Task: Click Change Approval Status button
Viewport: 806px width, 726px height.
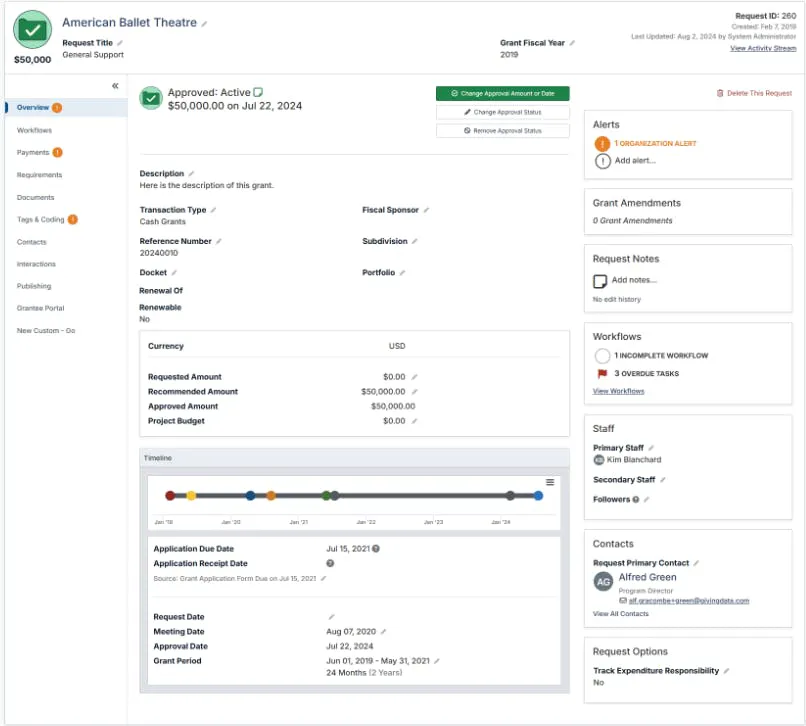Action: tap(502, 112)
